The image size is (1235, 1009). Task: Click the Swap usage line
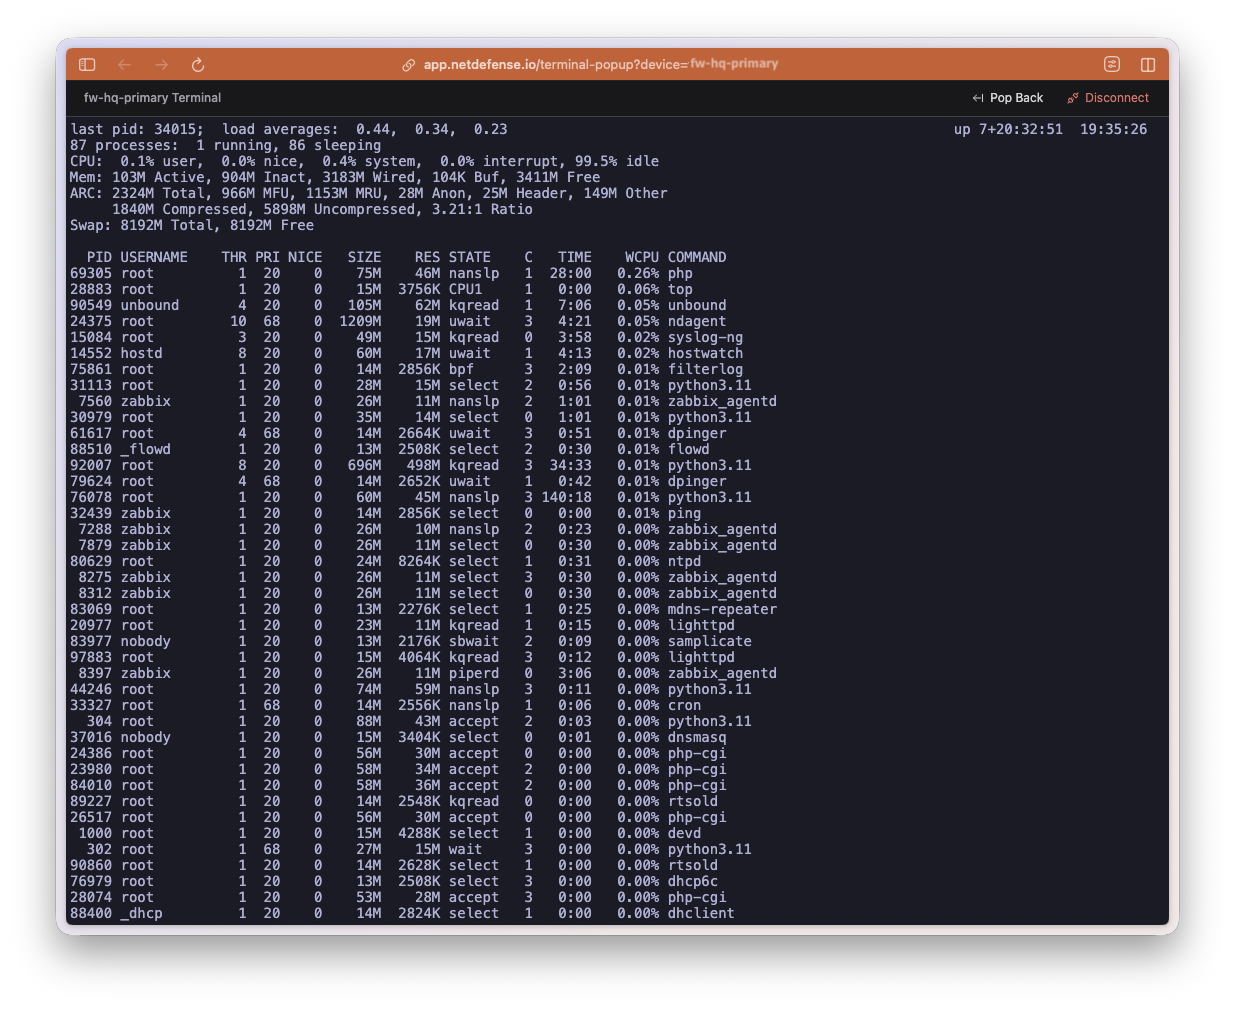pos(192,225)
